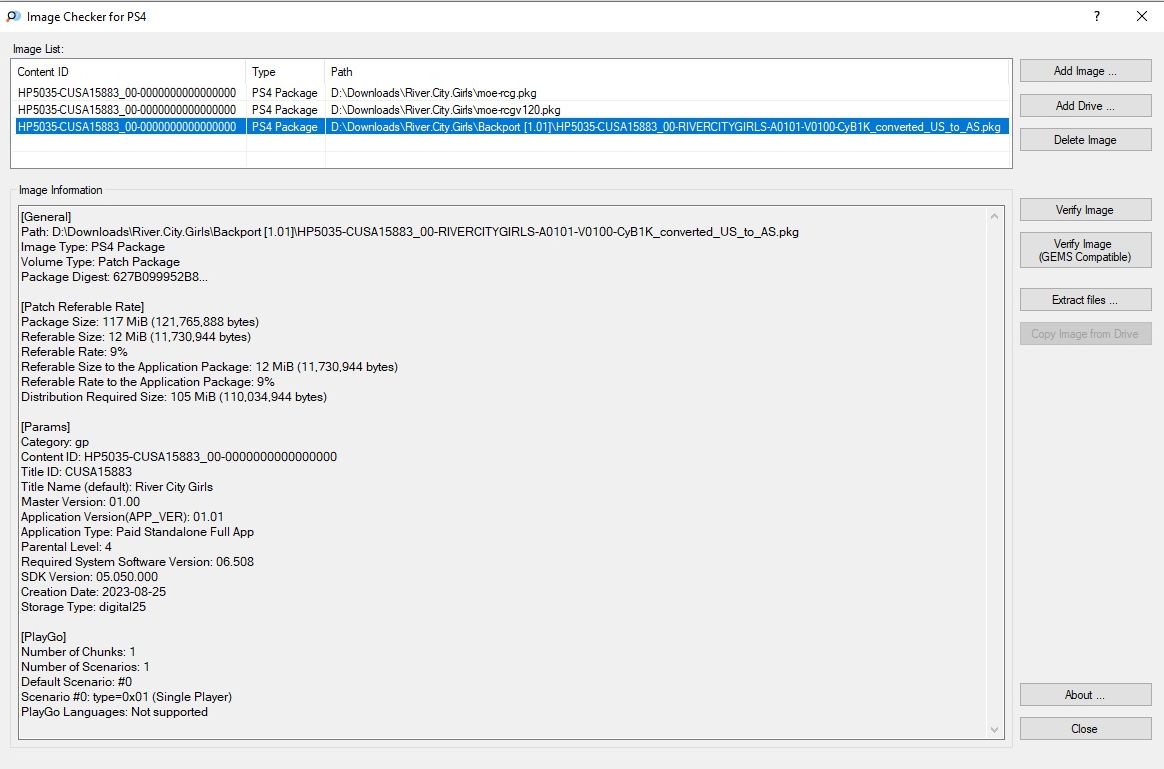Select the converted_US_to_AS.pkg row
This screenshot has width=1164, height=769.
click(x=511, y=127)
